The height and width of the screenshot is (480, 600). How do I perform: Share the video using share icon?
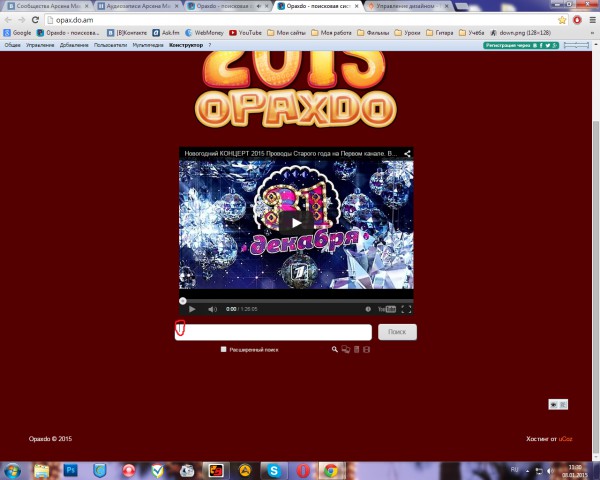point(407,153)
